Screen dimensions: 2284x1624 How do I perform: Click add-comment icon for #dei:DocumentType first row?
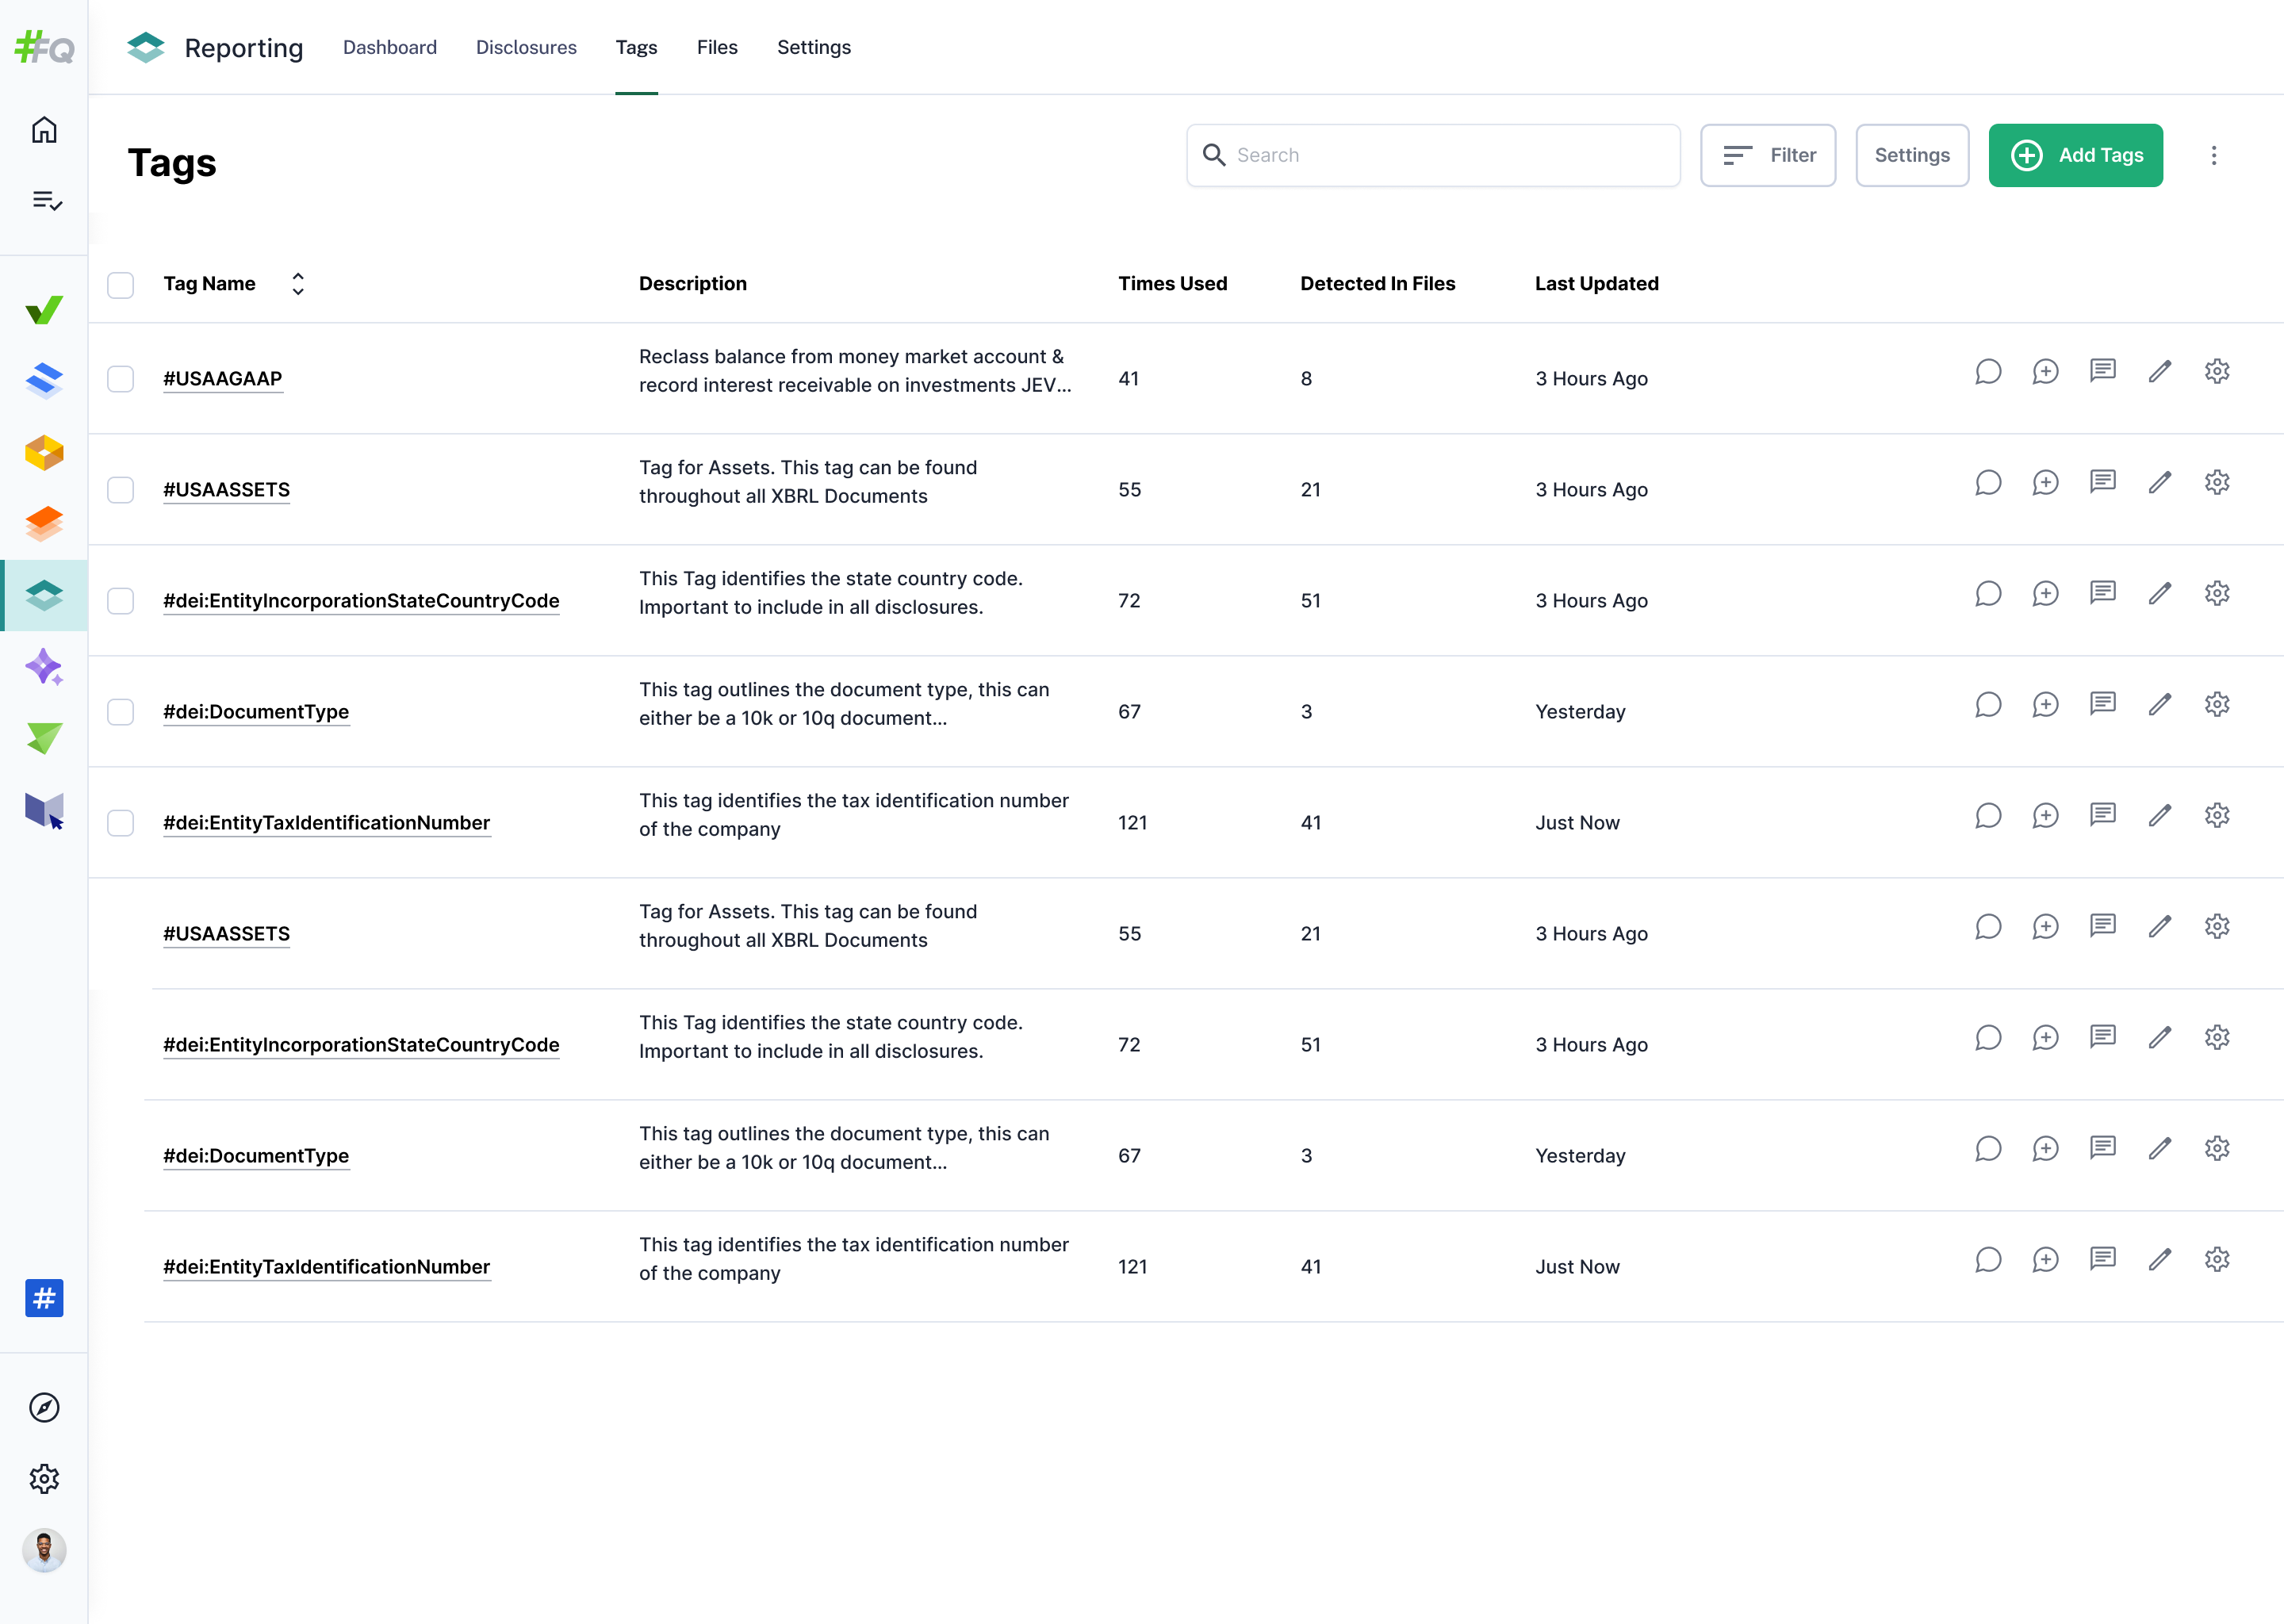(x=2045, y=705)
